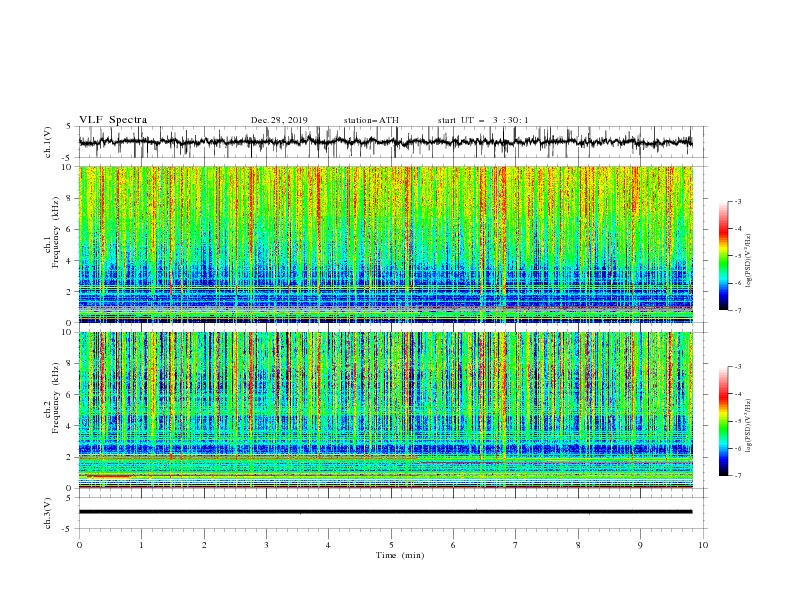Click the "ch.3(V)" axis label
Viewport: 792px width, 612px height.
pos(48,513)
